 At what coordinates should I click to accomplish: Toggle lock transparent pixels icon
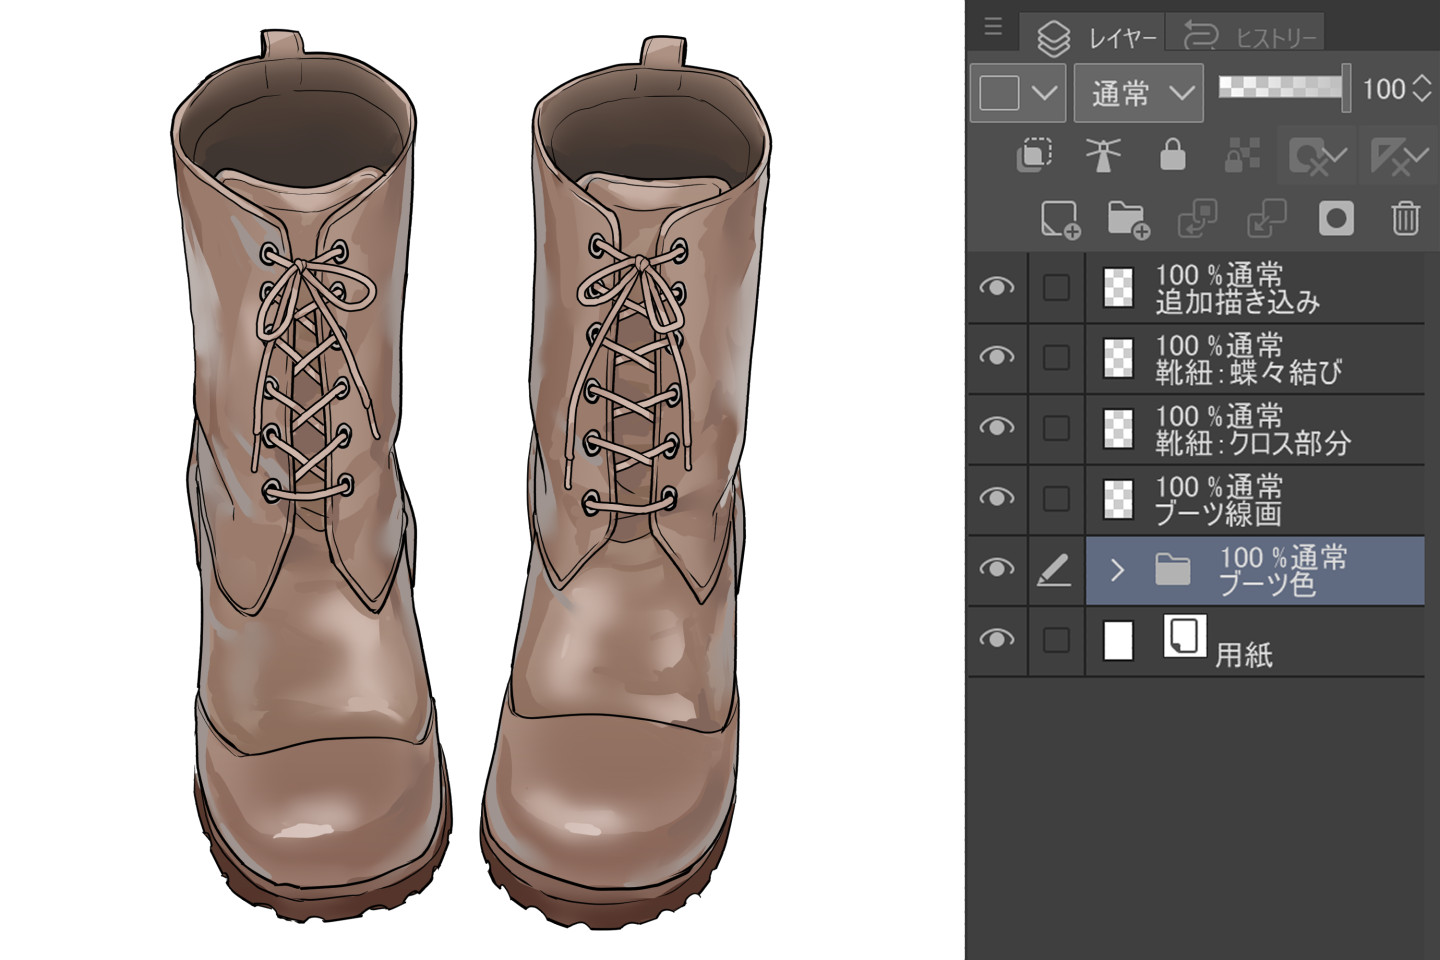pyautogui.click(x=1241, y=155)
